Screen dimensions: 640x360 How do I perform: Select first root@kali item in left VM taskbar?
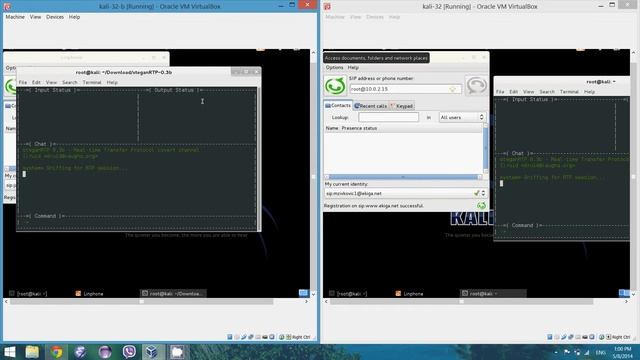click(28, 293)
